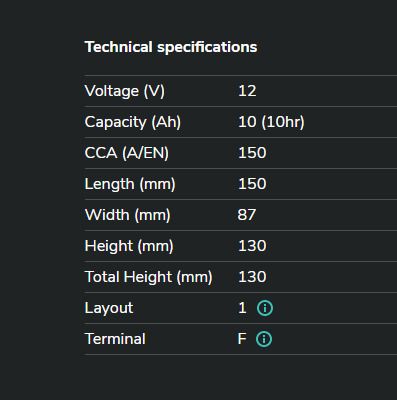Image resolution: width=397 pixels, height=400 pixels.
Task: Open the Layout info icon
Action: [265, 308]
